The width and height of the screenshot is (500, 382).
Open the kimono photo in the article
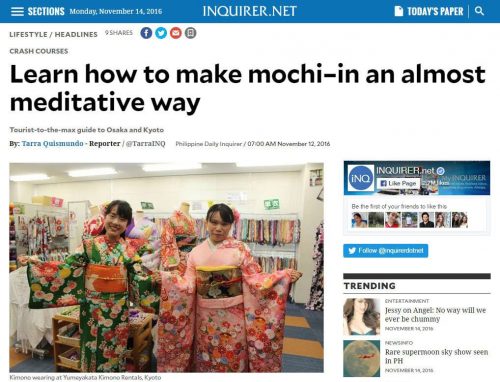pos(166,267)
